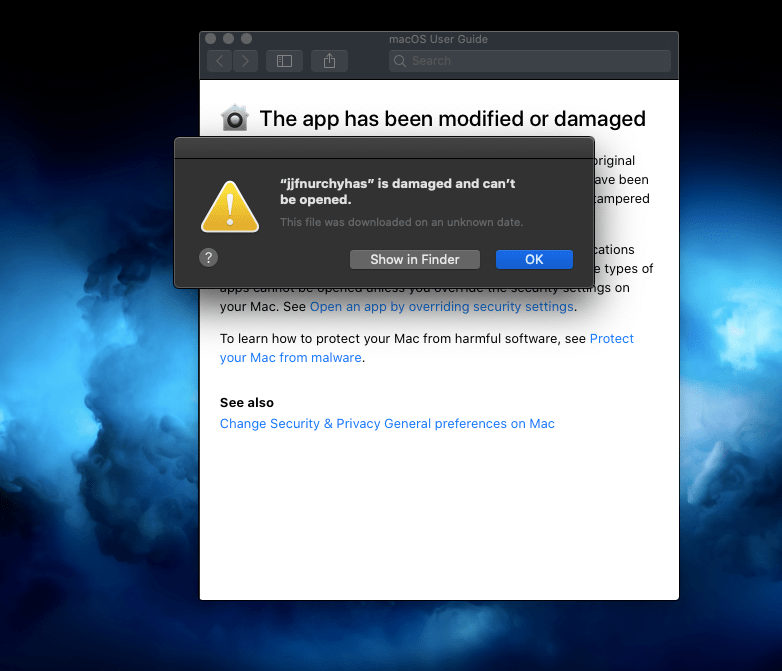Screen dimensions: 782x671
Task: Click the yellow warning triangle icon
Action: coord(230,207)
